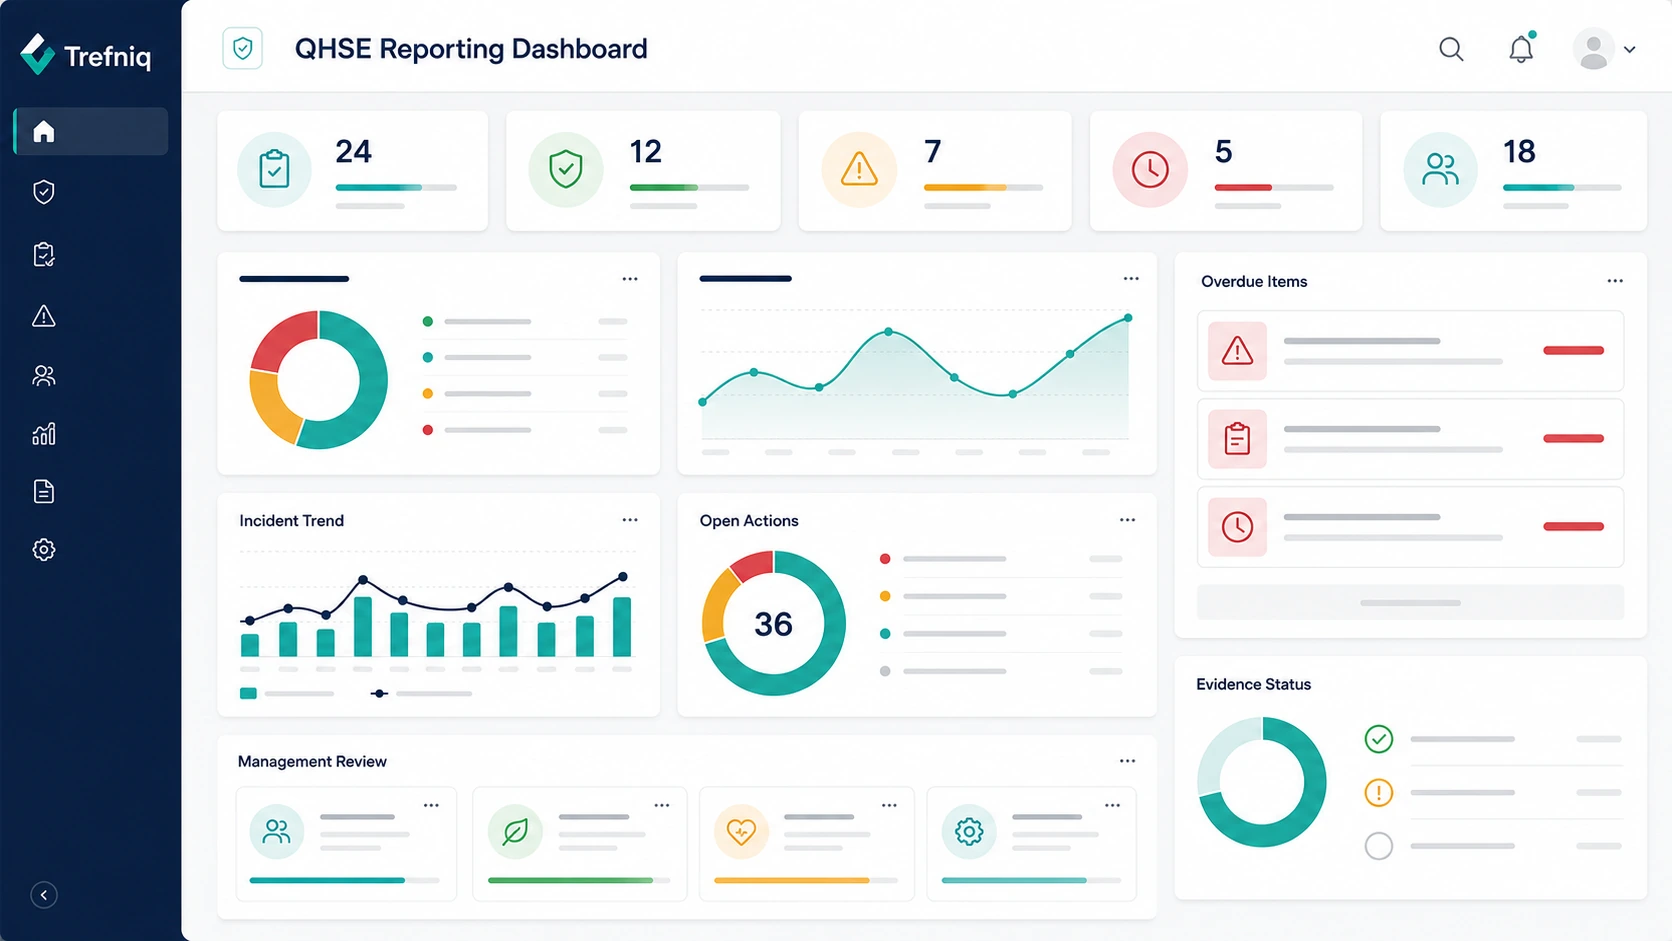
Task: Open the Home page in sidebar
Action: click(x=91, y=131)
